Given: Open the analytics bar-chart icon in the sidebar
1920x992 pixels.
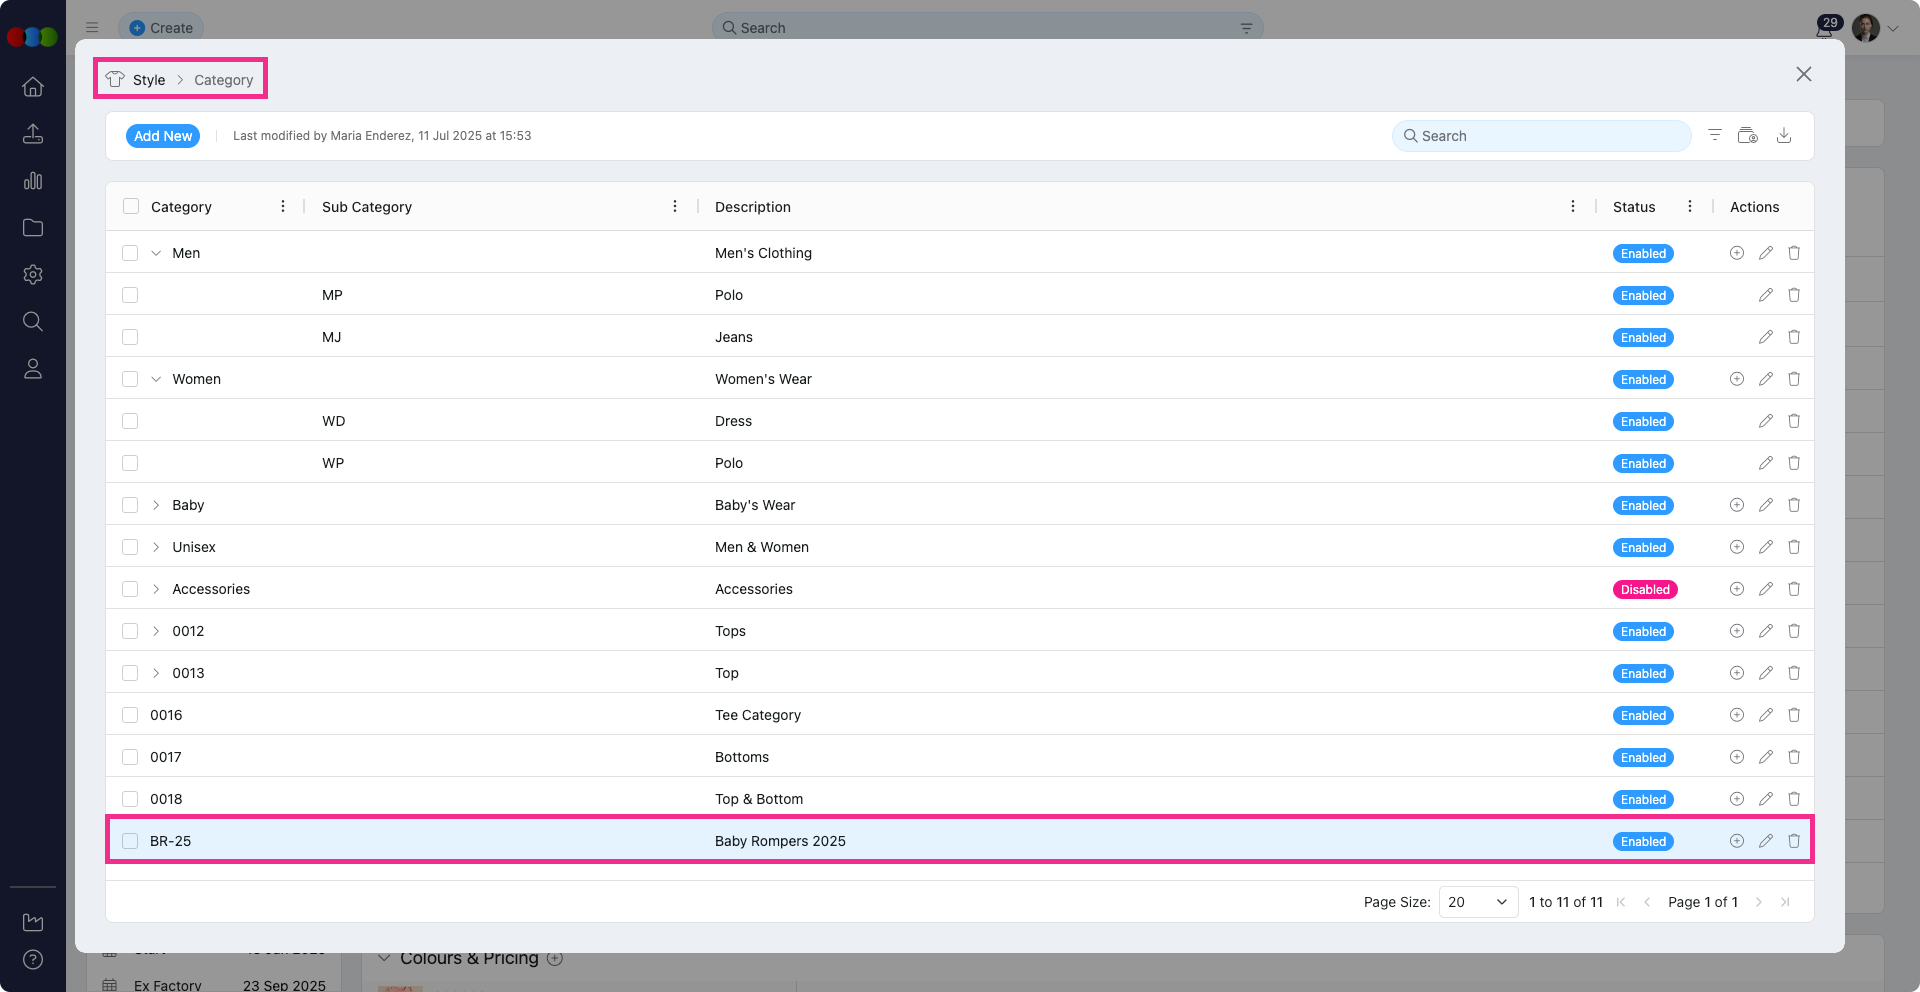Looking at the screenshot, I should [x=33, y=181].
